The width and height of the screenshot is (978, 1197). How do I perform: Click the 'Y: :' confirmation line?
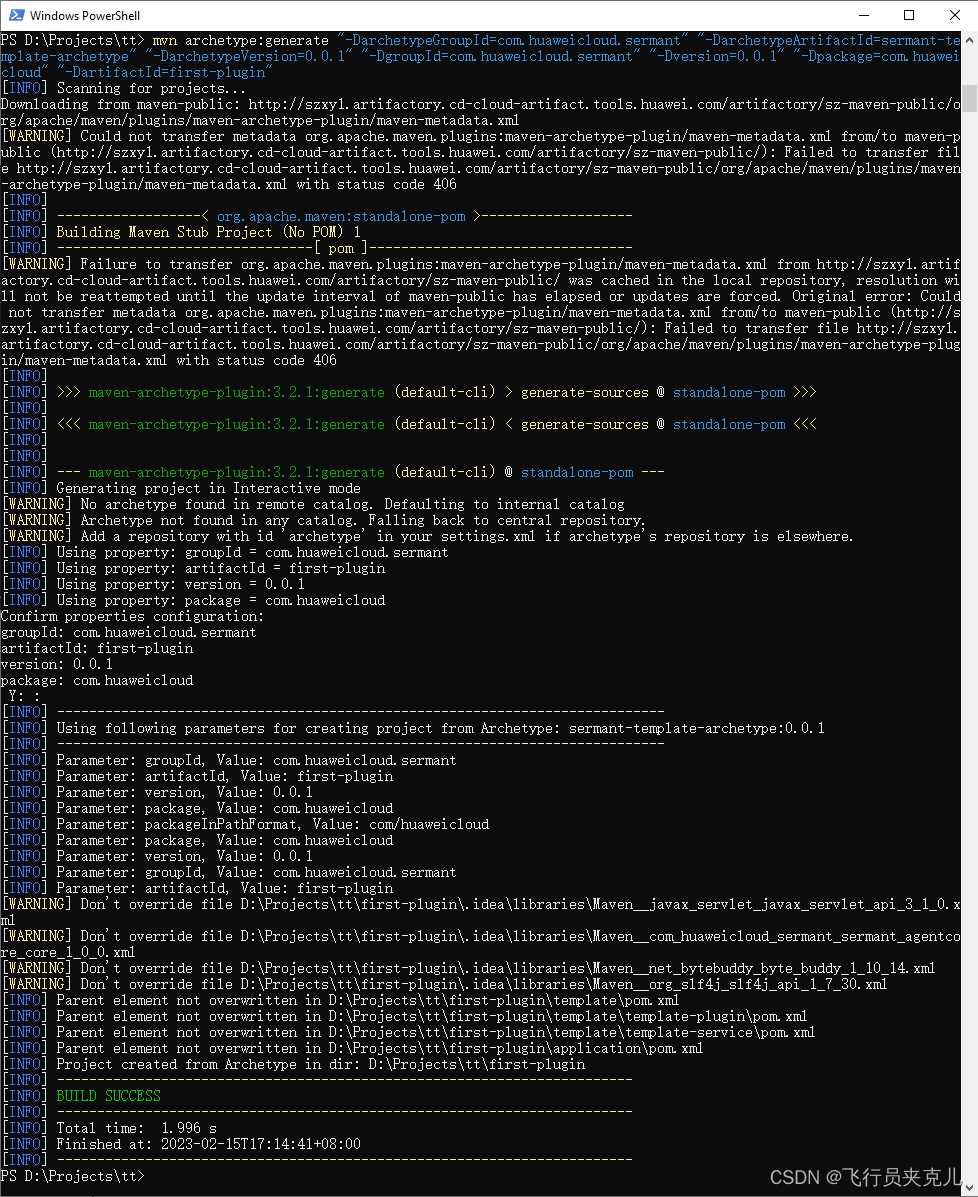[24, 696]
